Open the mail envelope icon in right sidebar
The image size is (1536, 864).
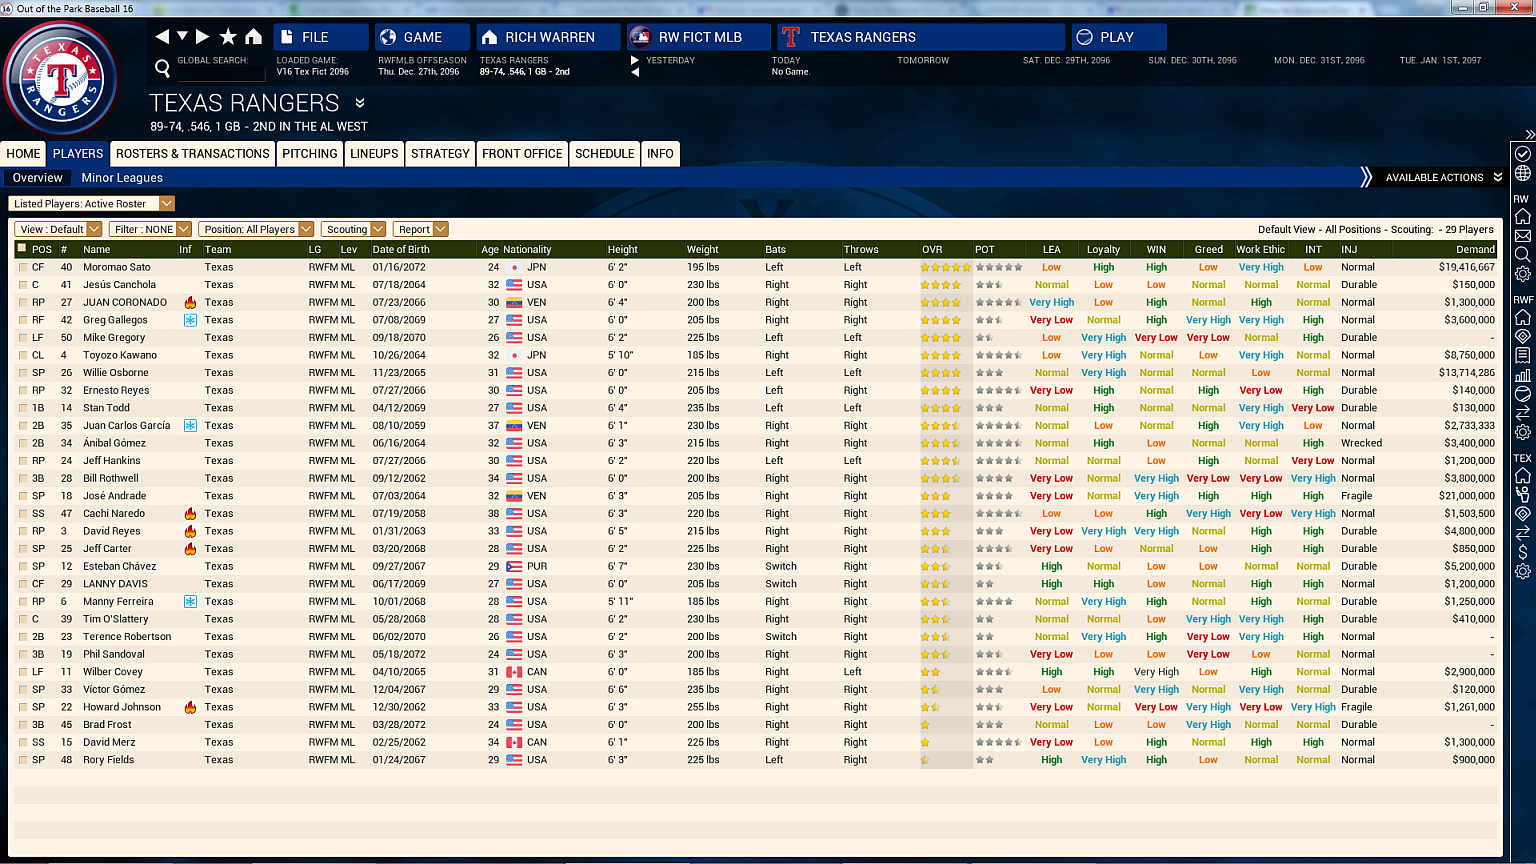click(x=1522, y=236)
